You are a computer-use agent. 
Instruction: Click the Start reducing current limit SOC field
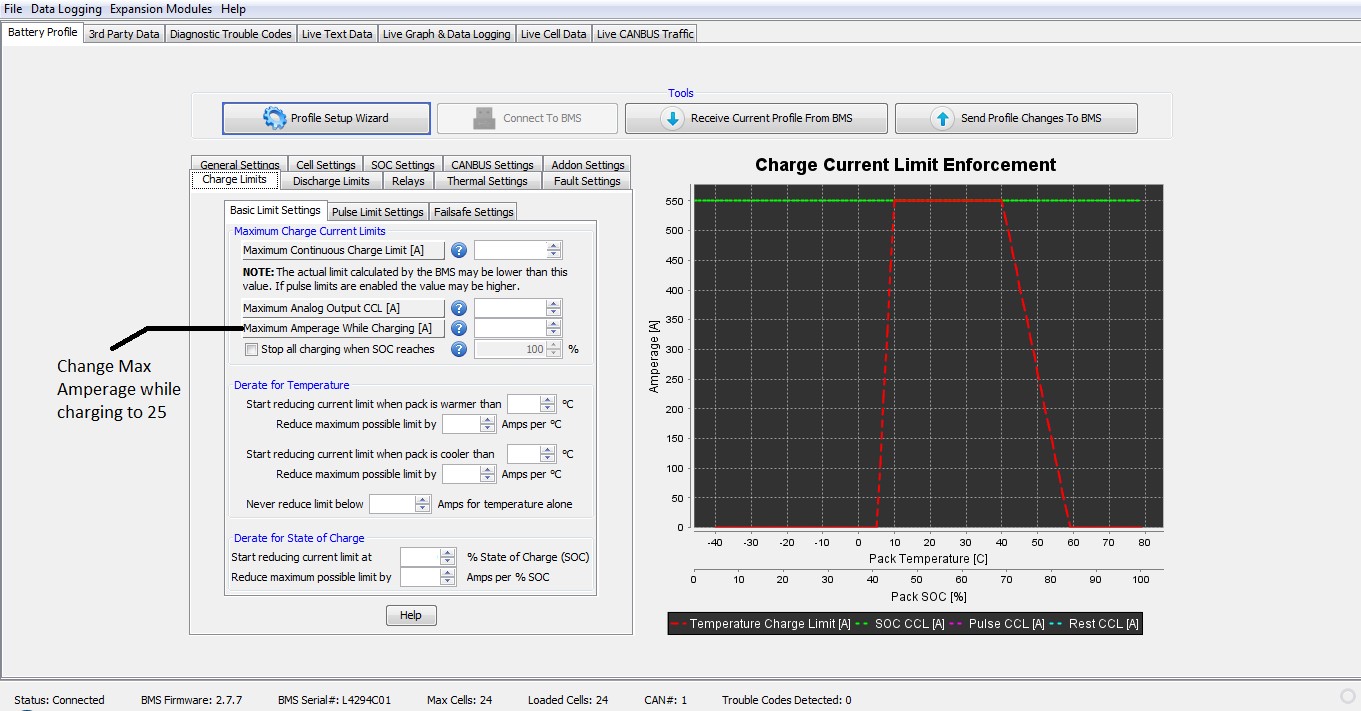pyautogui.click(x=420, y=557)
